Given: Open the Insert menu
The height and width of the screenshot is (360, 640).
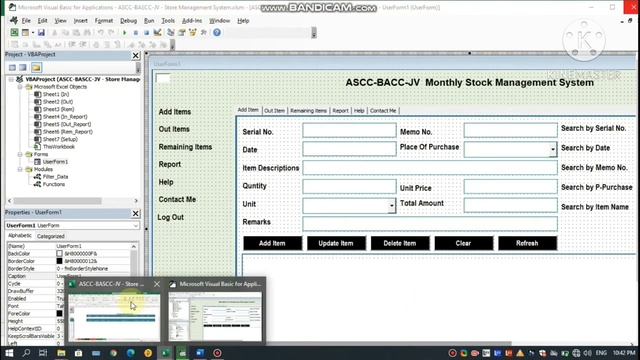Looking at the screenshot, I should click(x=80, y=20).
